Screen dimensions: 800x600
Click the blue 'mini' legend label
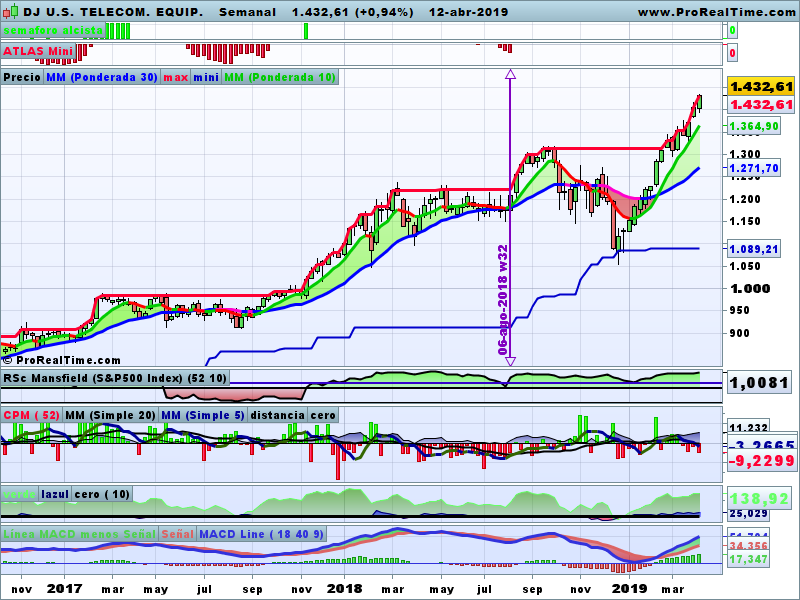pos(206,78)
